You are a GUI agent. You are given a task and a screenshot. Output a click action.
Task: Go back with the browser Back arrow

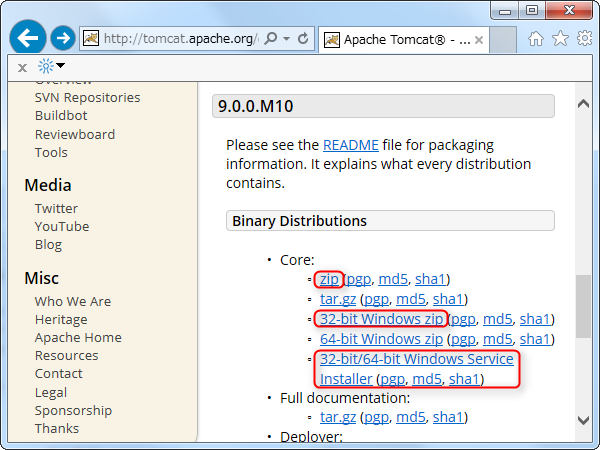coord(28,38)
